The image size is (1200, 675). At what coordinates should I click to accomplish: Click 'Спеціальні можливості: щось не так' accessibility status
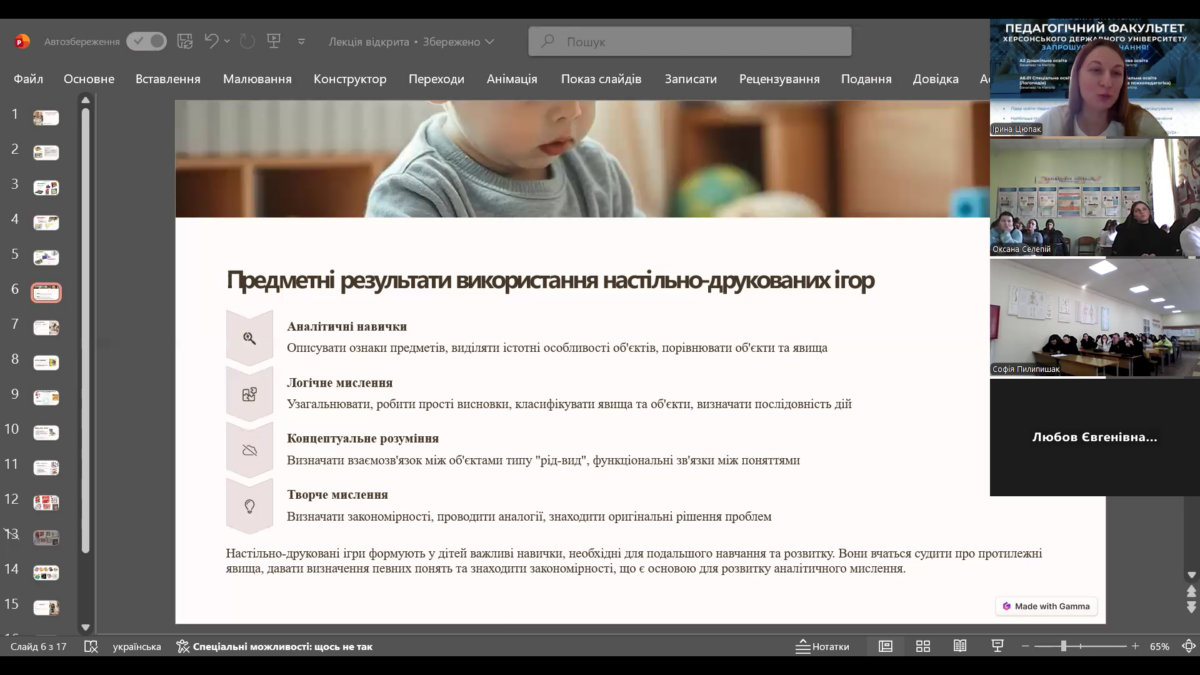274,647
